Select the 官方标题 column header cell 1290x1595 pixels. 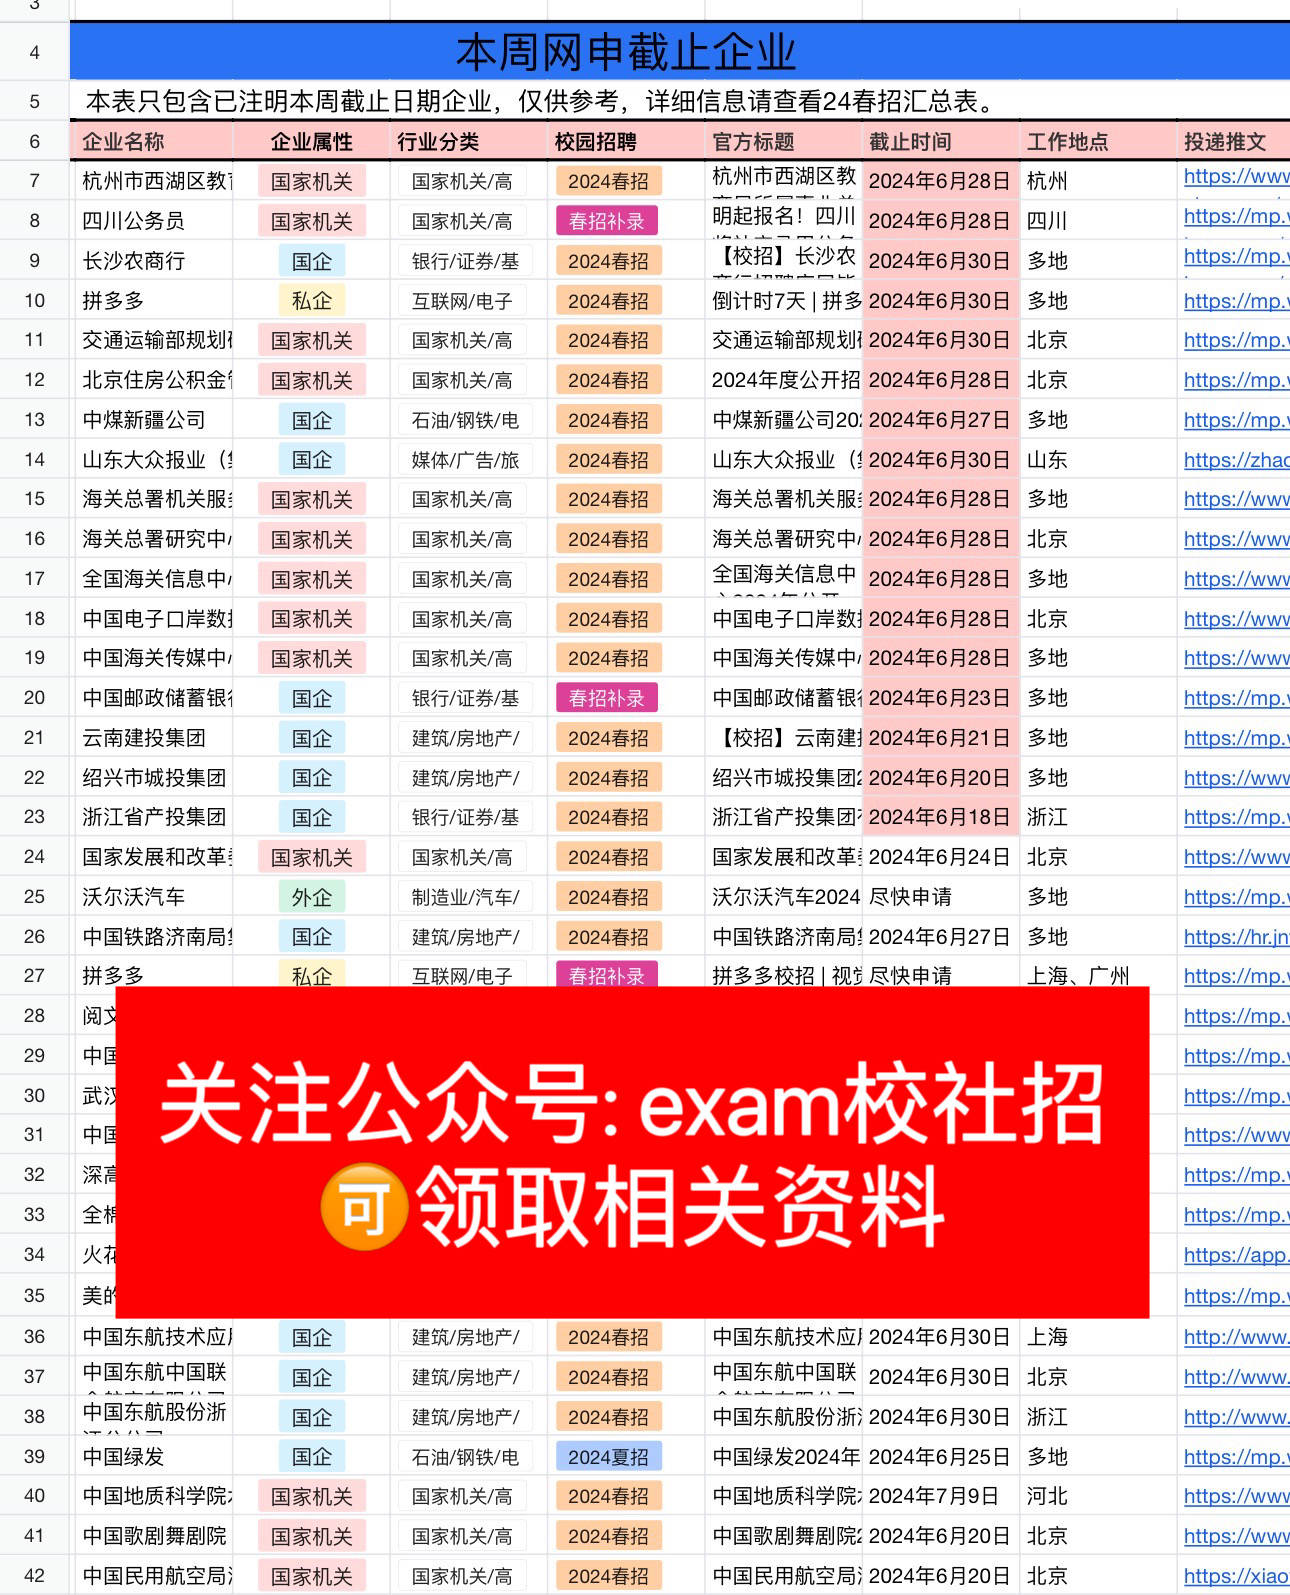pos(783,141)
